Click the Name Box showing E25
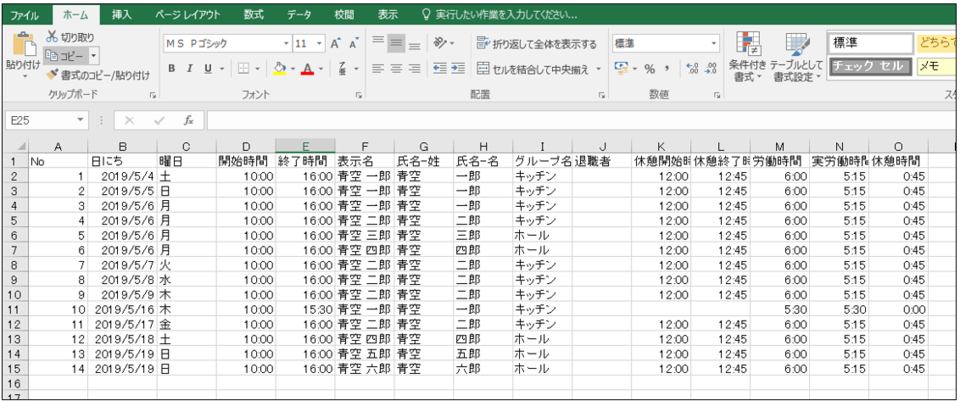 pos(40,121)
